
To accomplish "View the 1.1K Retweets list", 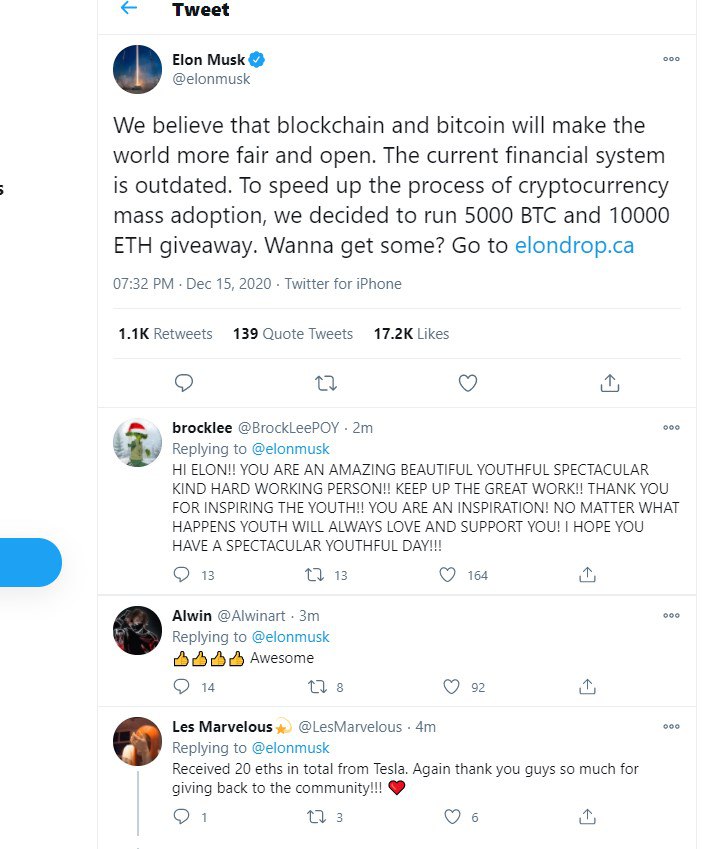I will (165, 334).
